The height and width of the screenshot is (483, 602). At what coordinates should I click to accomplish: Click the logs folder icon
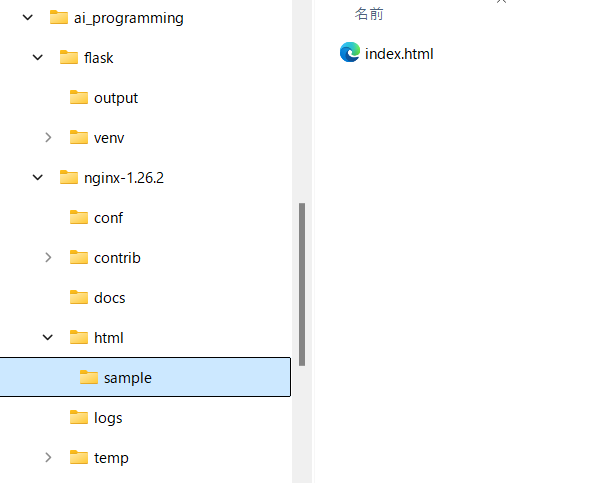pos(79,418)
